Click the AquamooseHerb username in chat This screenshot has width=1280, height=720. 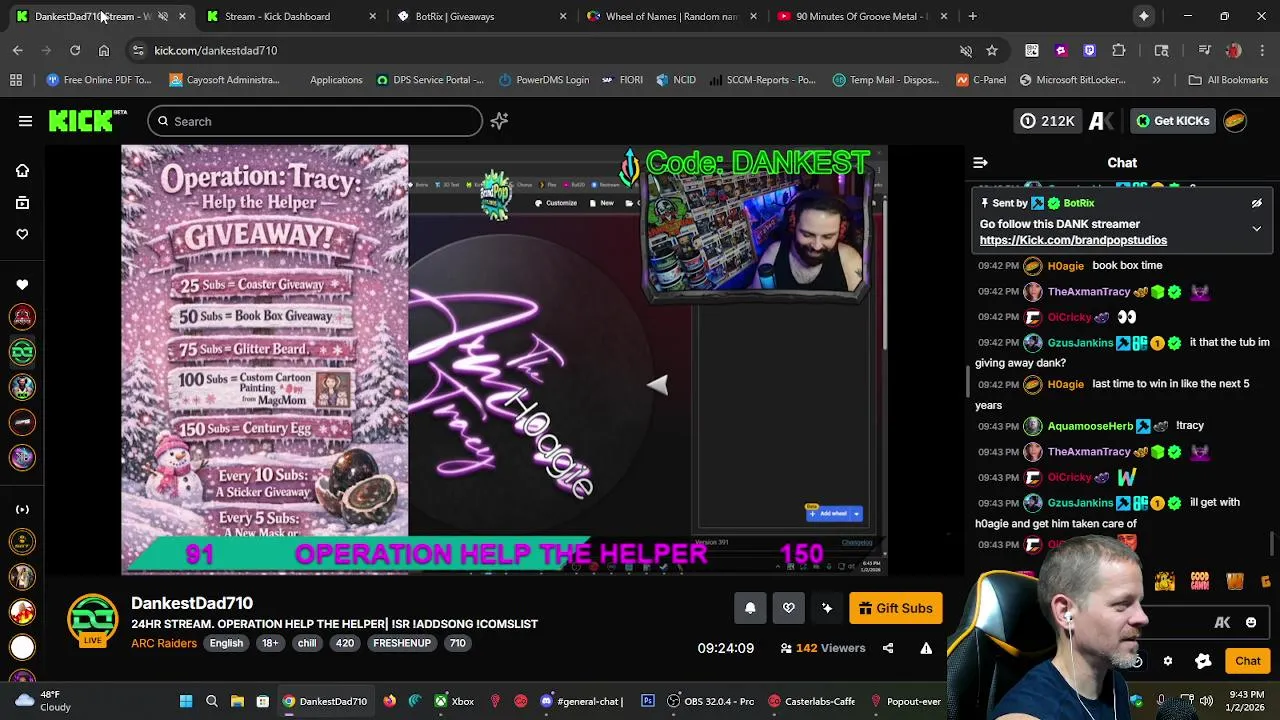point(1090,426)
